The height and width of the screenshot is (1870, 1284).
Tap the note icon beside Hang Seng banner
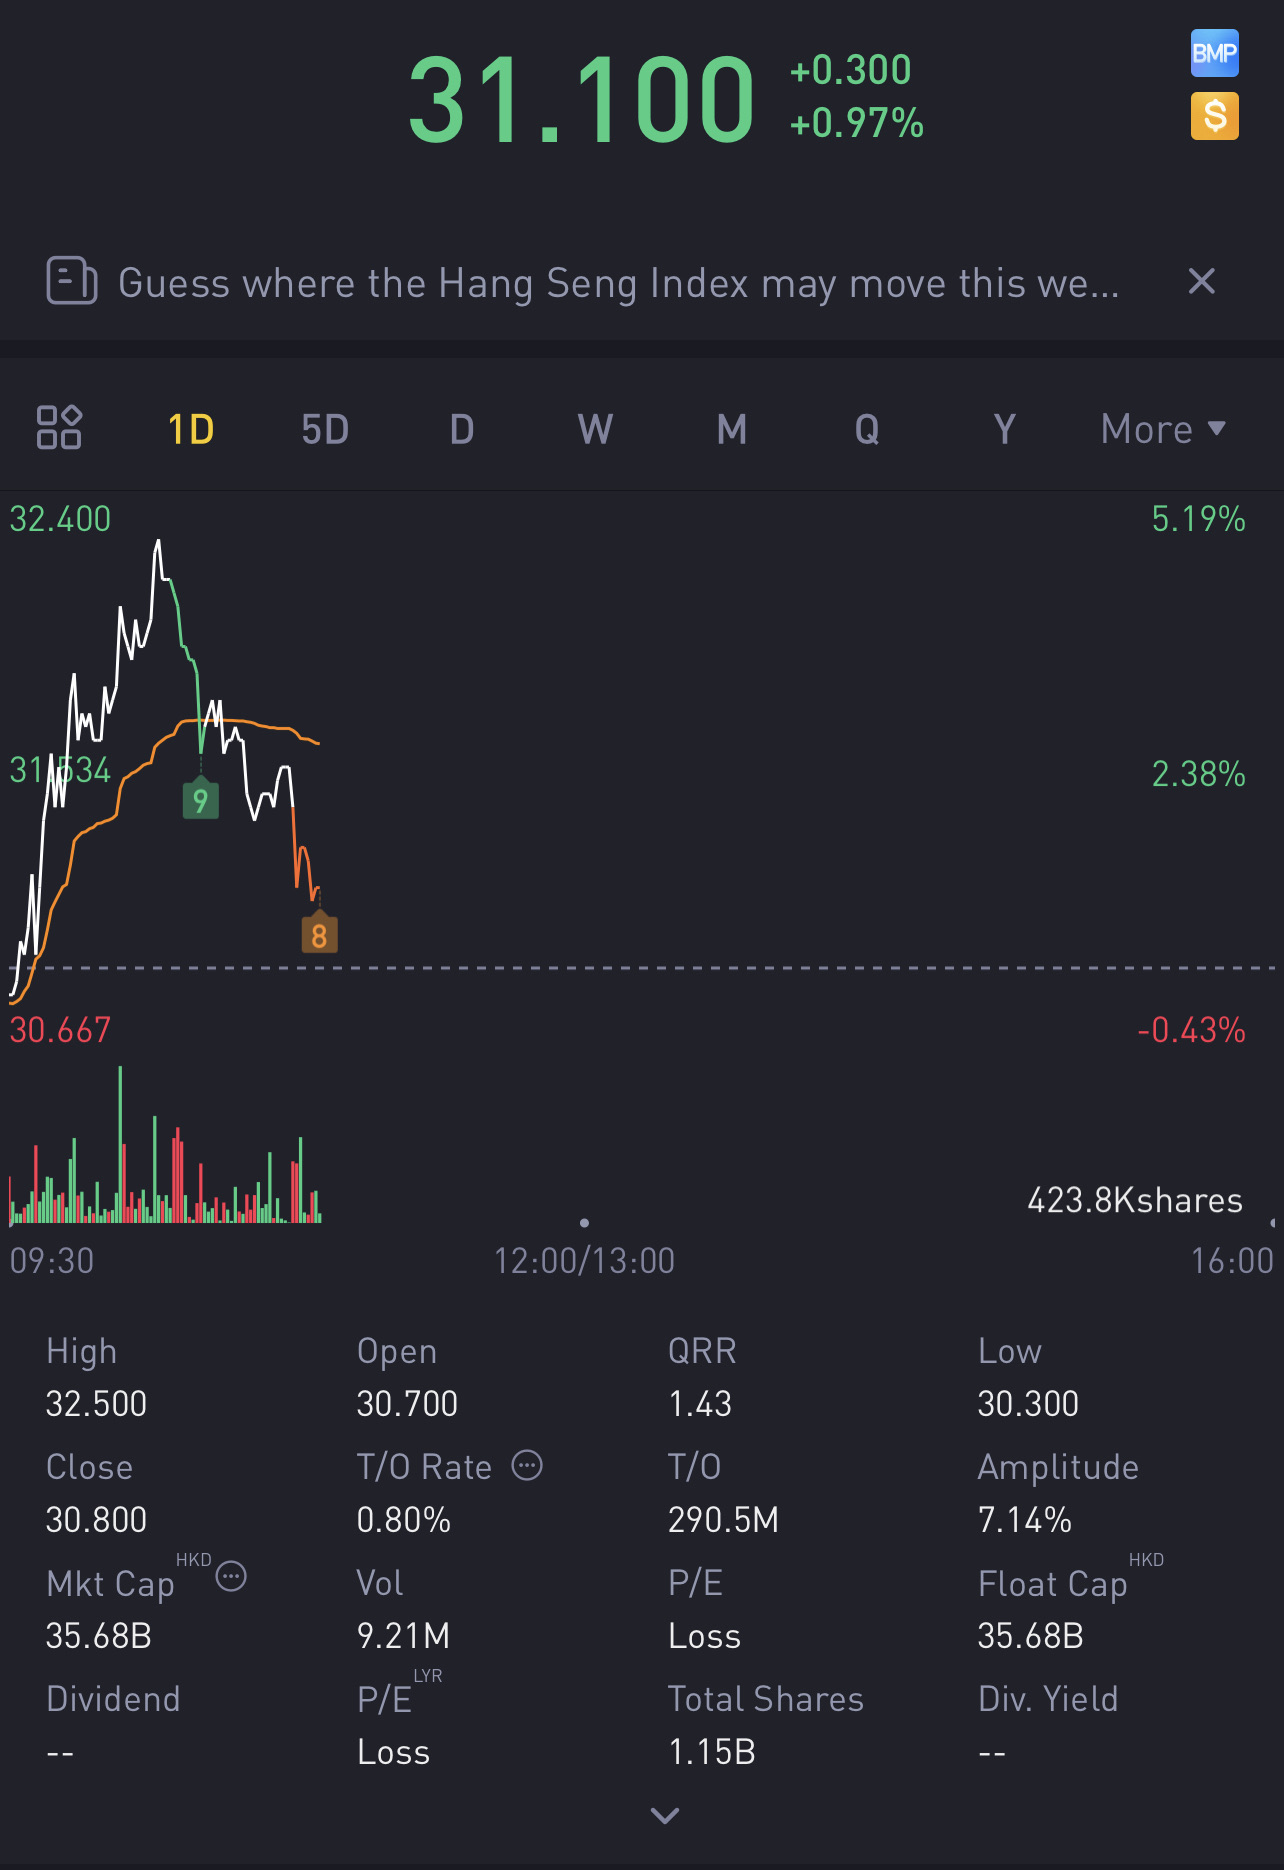point(72,281)
